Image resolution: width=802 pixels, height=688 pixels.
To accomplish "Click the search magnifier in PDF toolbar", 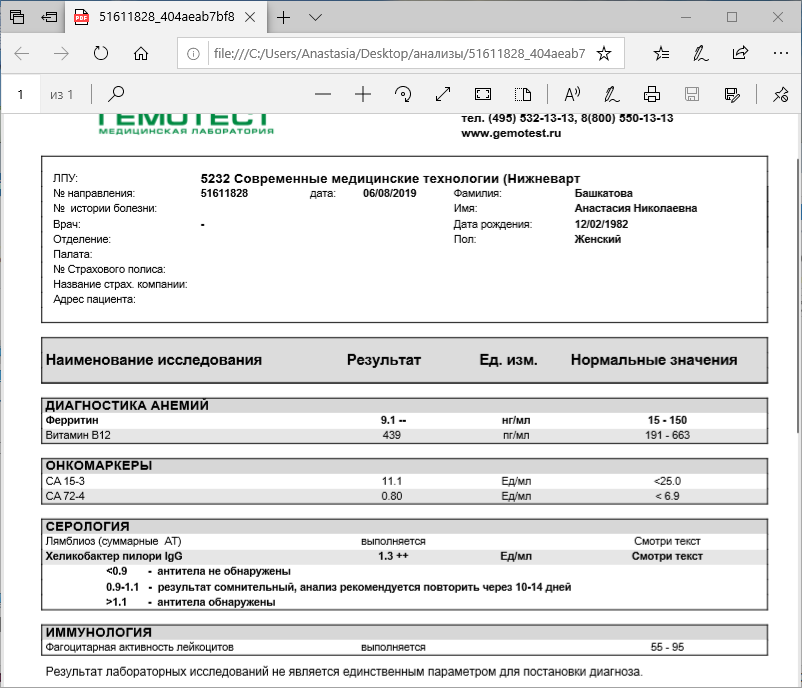I will [116, 94].
